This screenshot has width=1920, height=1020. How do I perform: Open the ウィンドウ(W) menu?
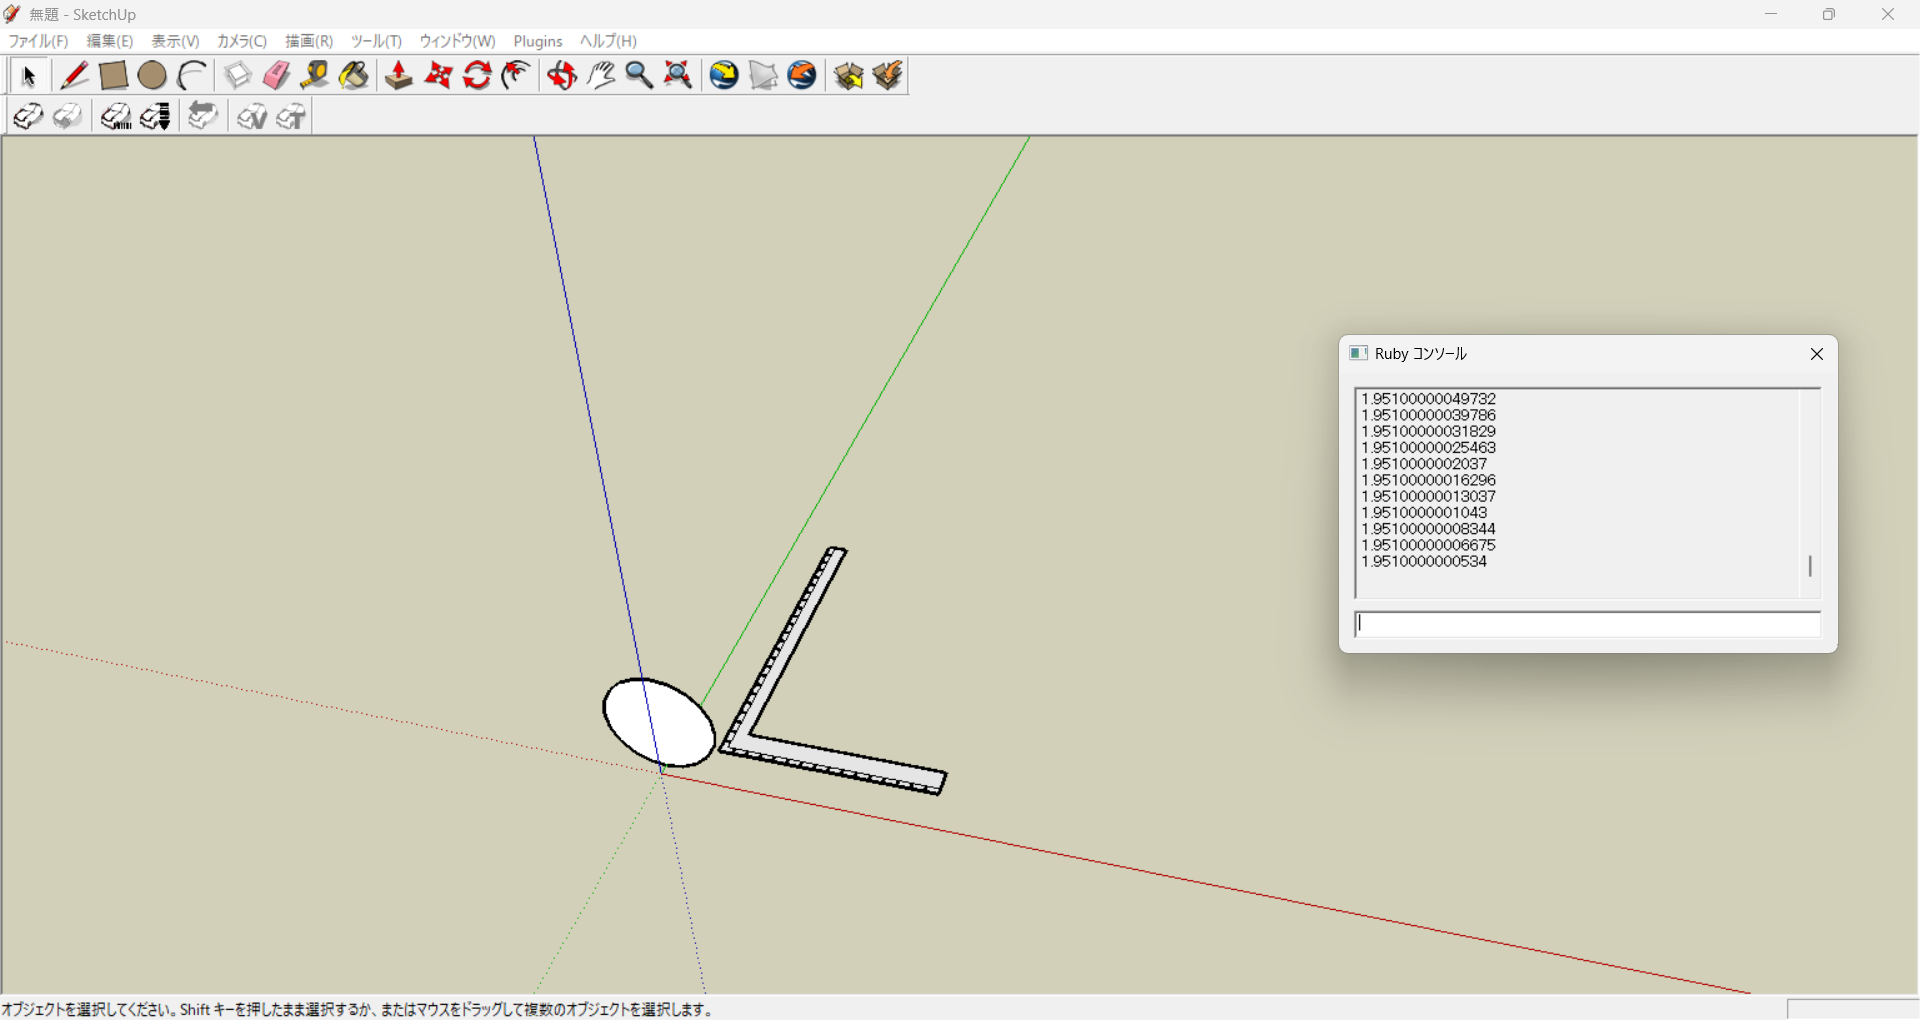coord(457,41)
